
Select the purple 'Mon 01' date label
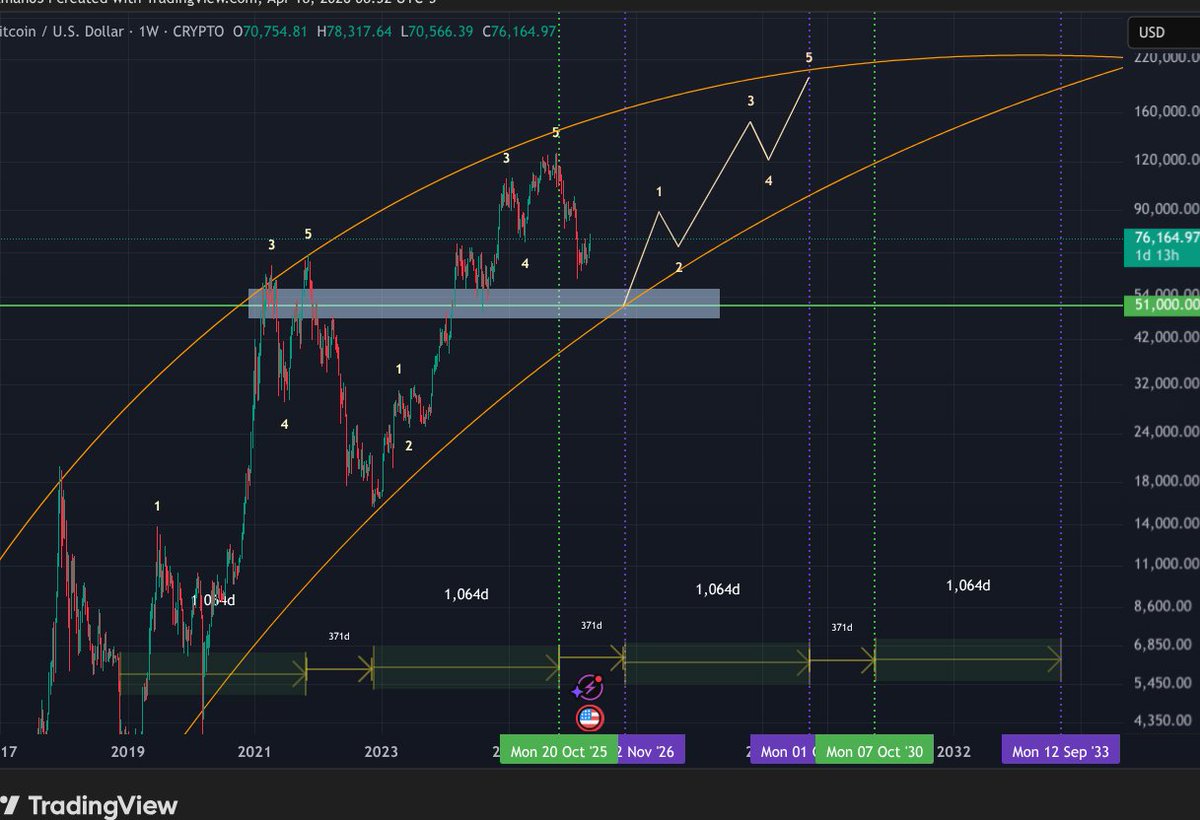pyautogui.click(x=783, y=751)
